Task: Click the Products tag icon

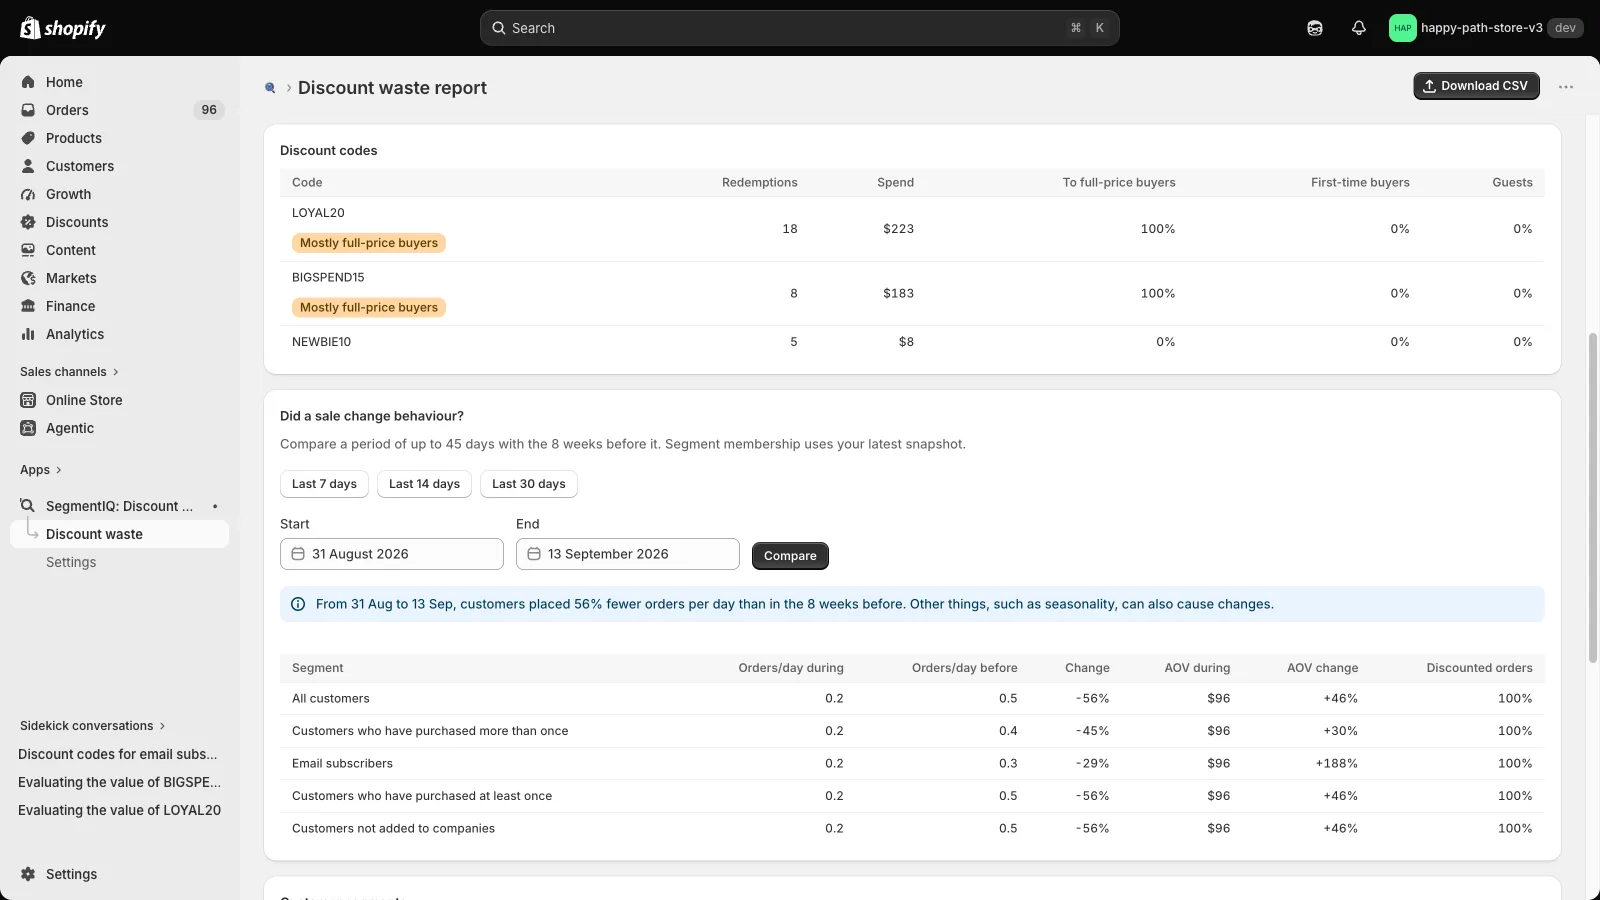Action: tap(28, 138)
